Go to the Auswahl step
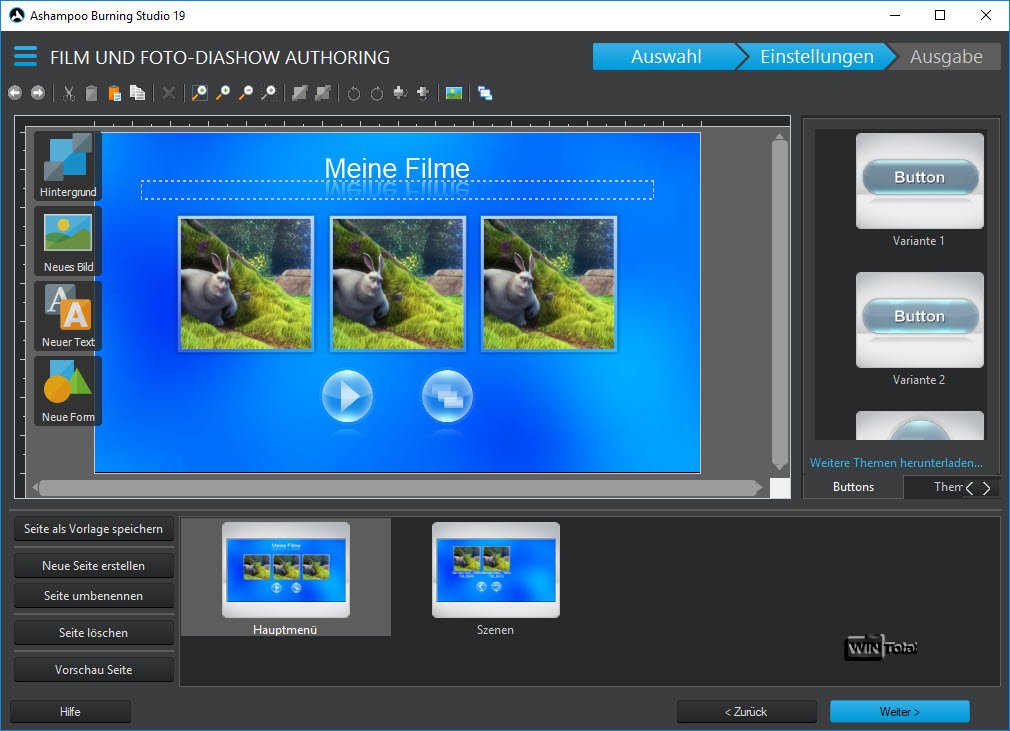This screenshot has height=731, width=1010. pos(666,57)
